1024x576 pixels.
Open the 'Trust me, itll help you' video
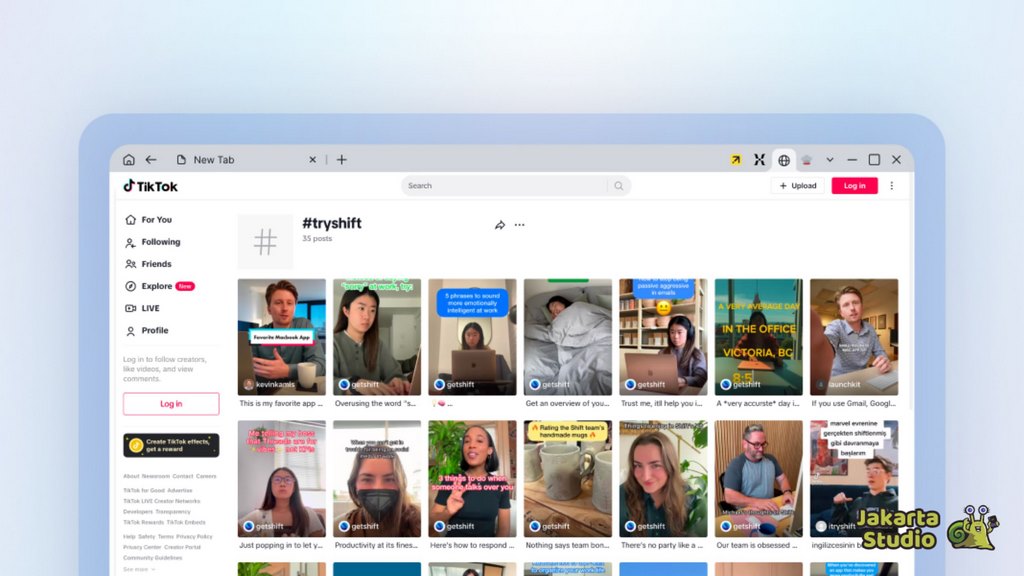[663, 337]
